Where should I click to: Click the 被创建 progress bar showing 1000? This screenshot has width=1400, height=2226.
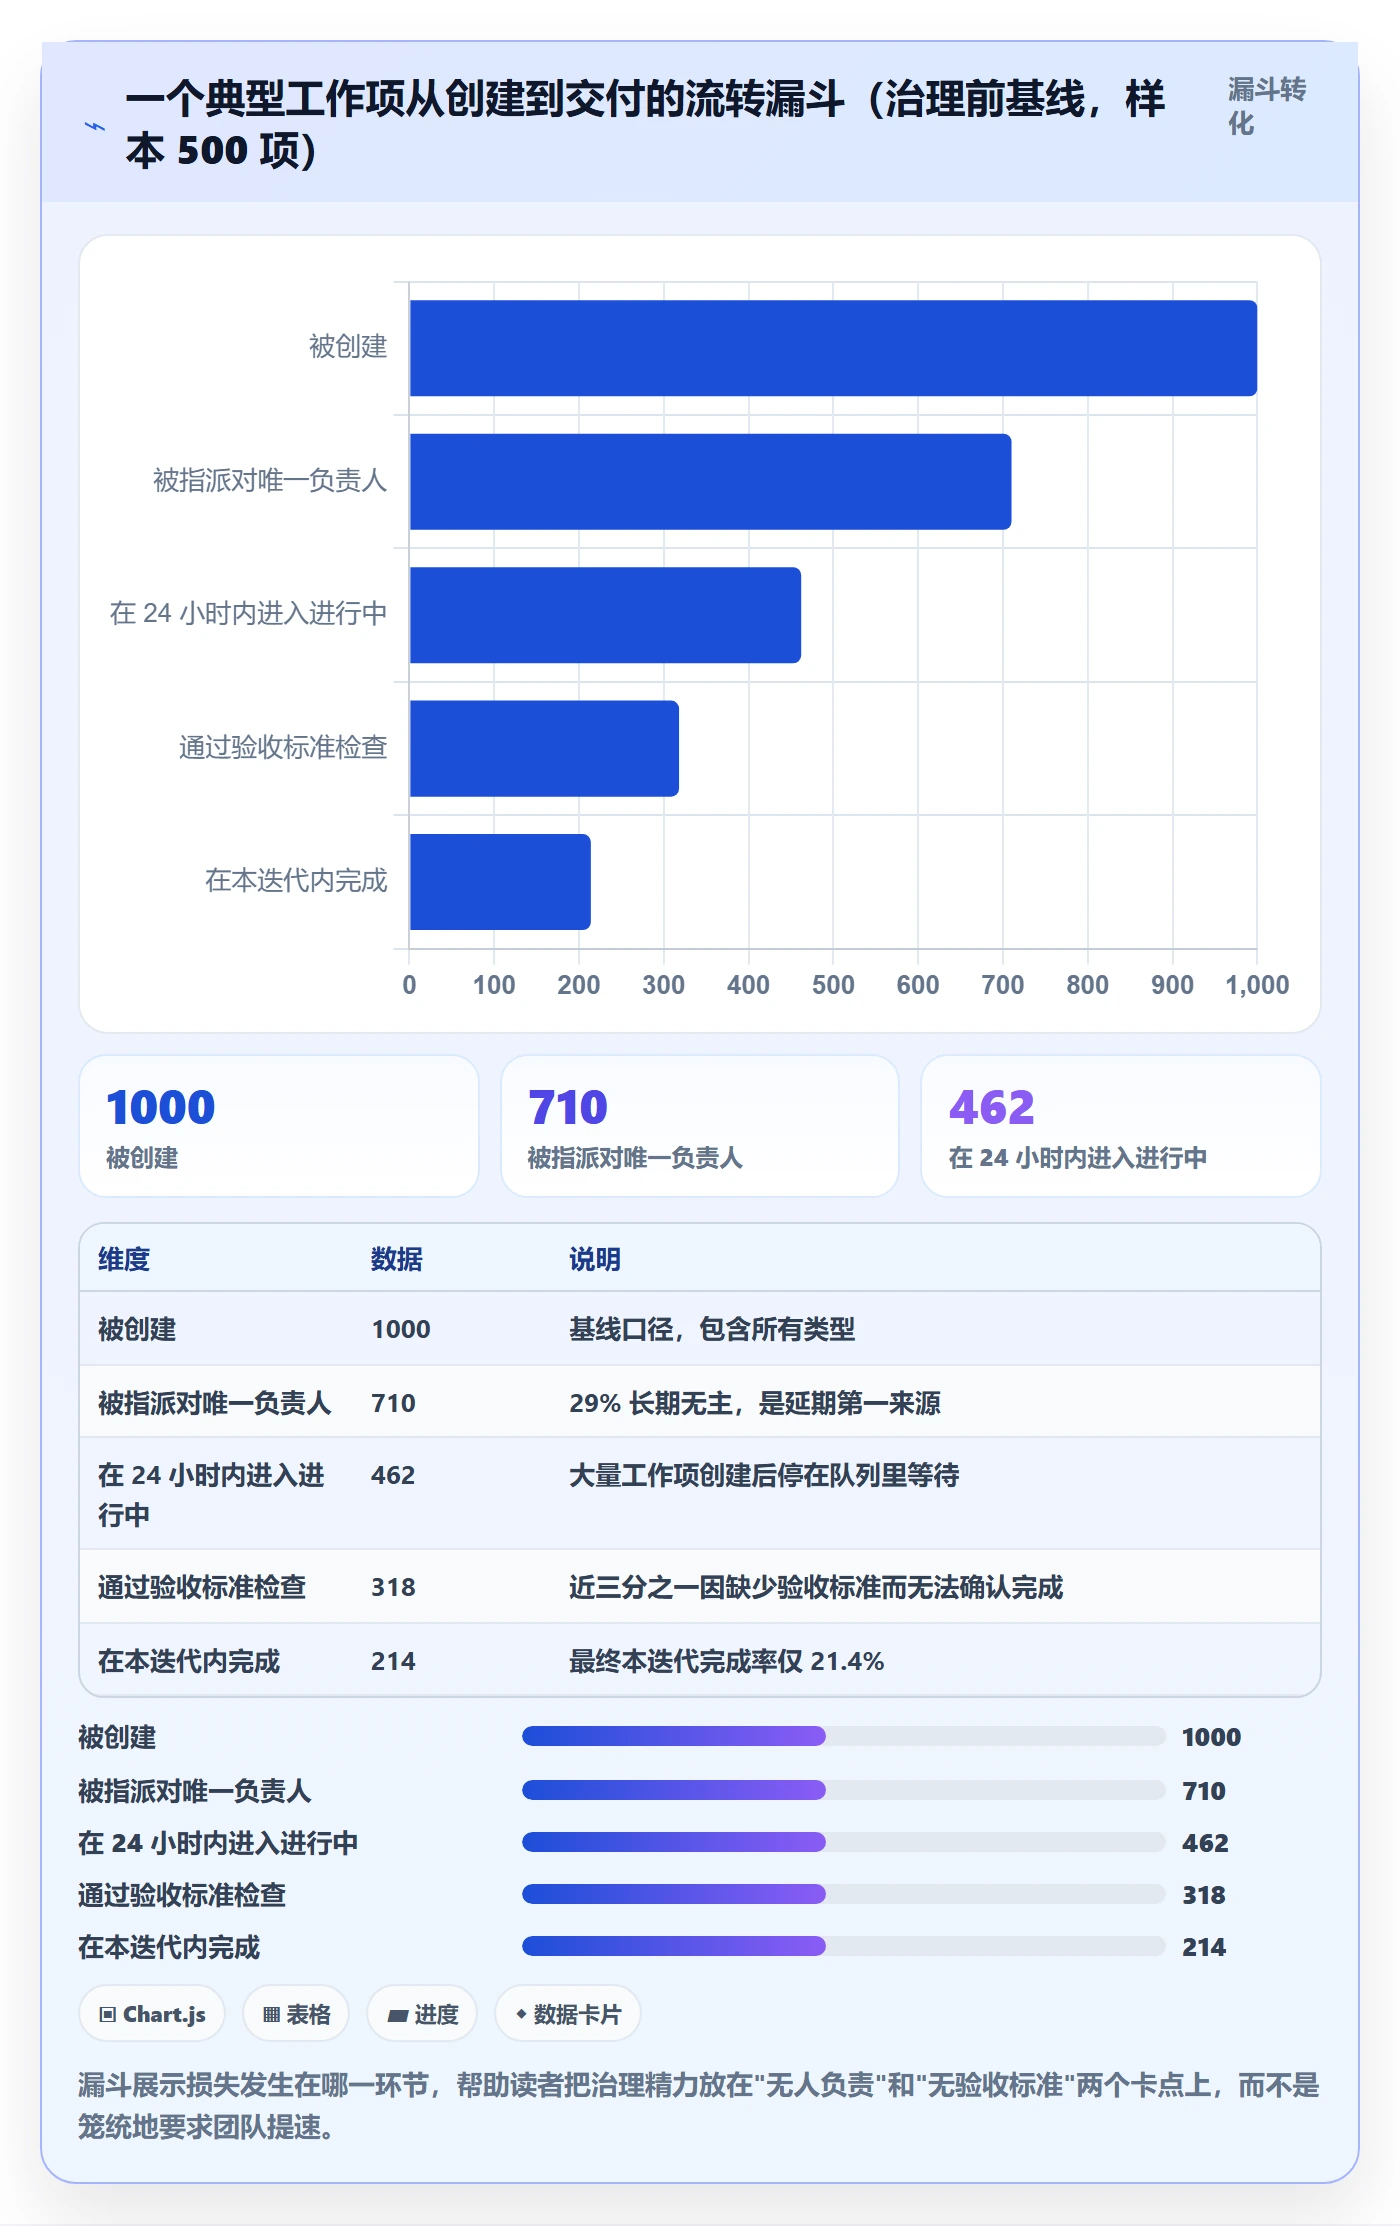[x=844, y=1736]
